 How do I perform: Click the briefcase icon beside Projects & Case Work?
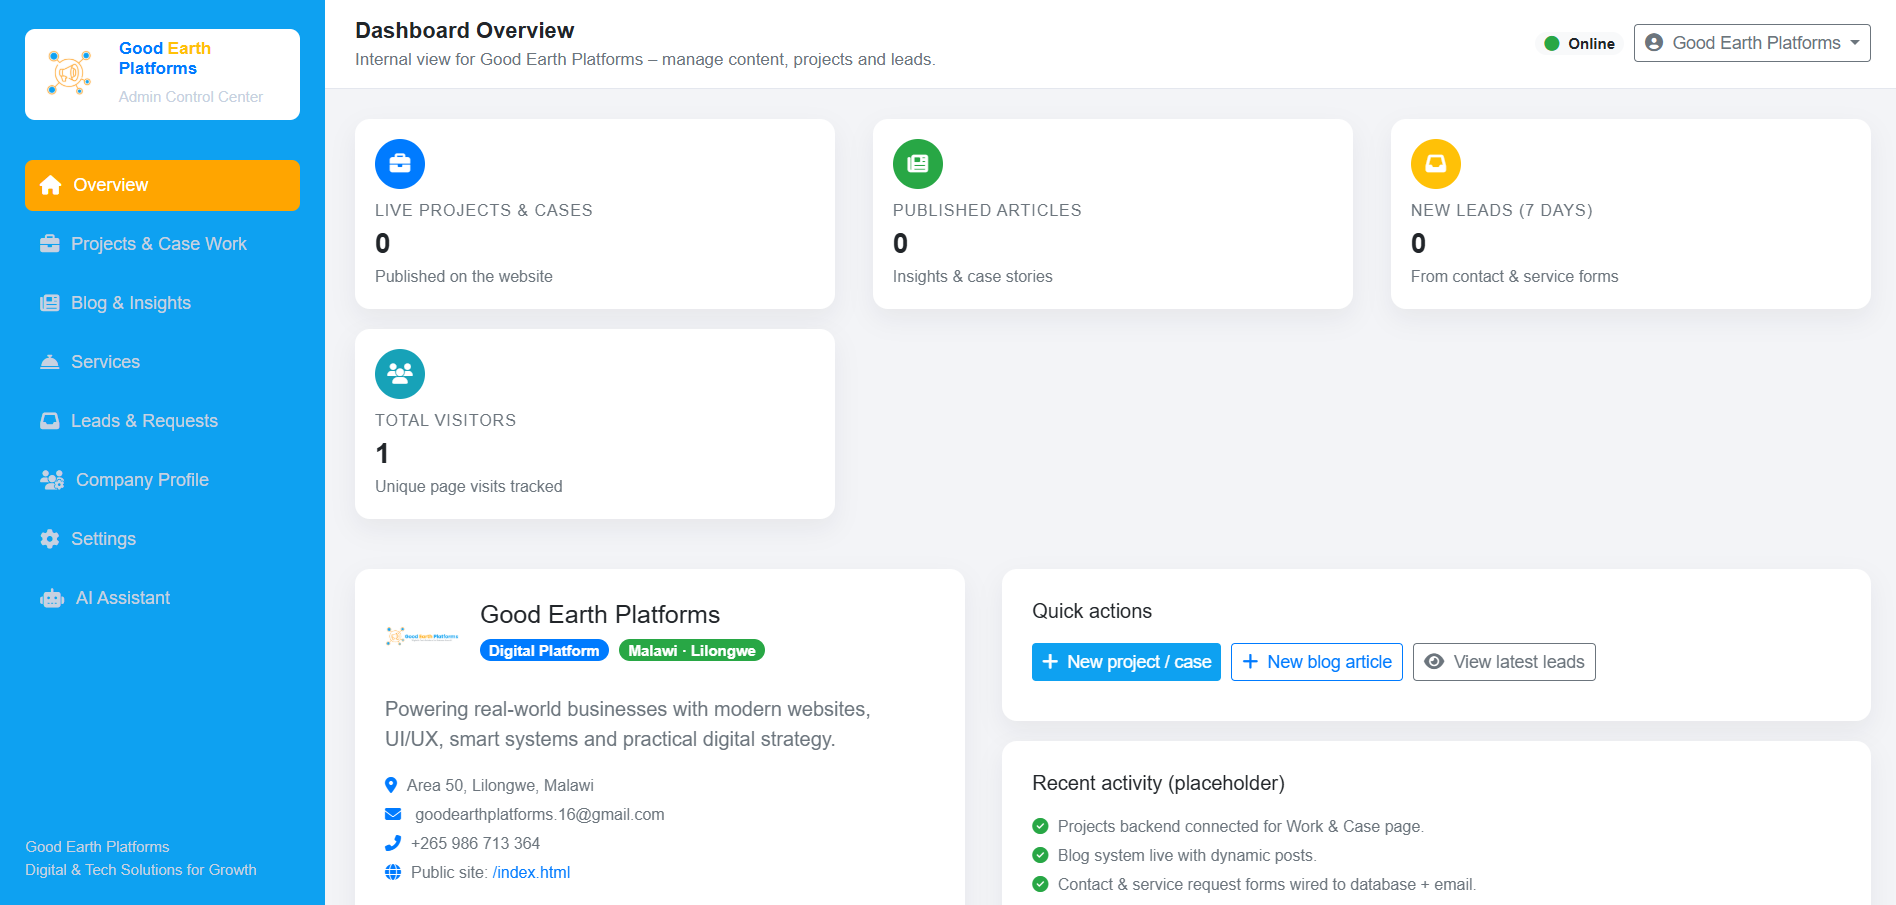pos(49,244)
